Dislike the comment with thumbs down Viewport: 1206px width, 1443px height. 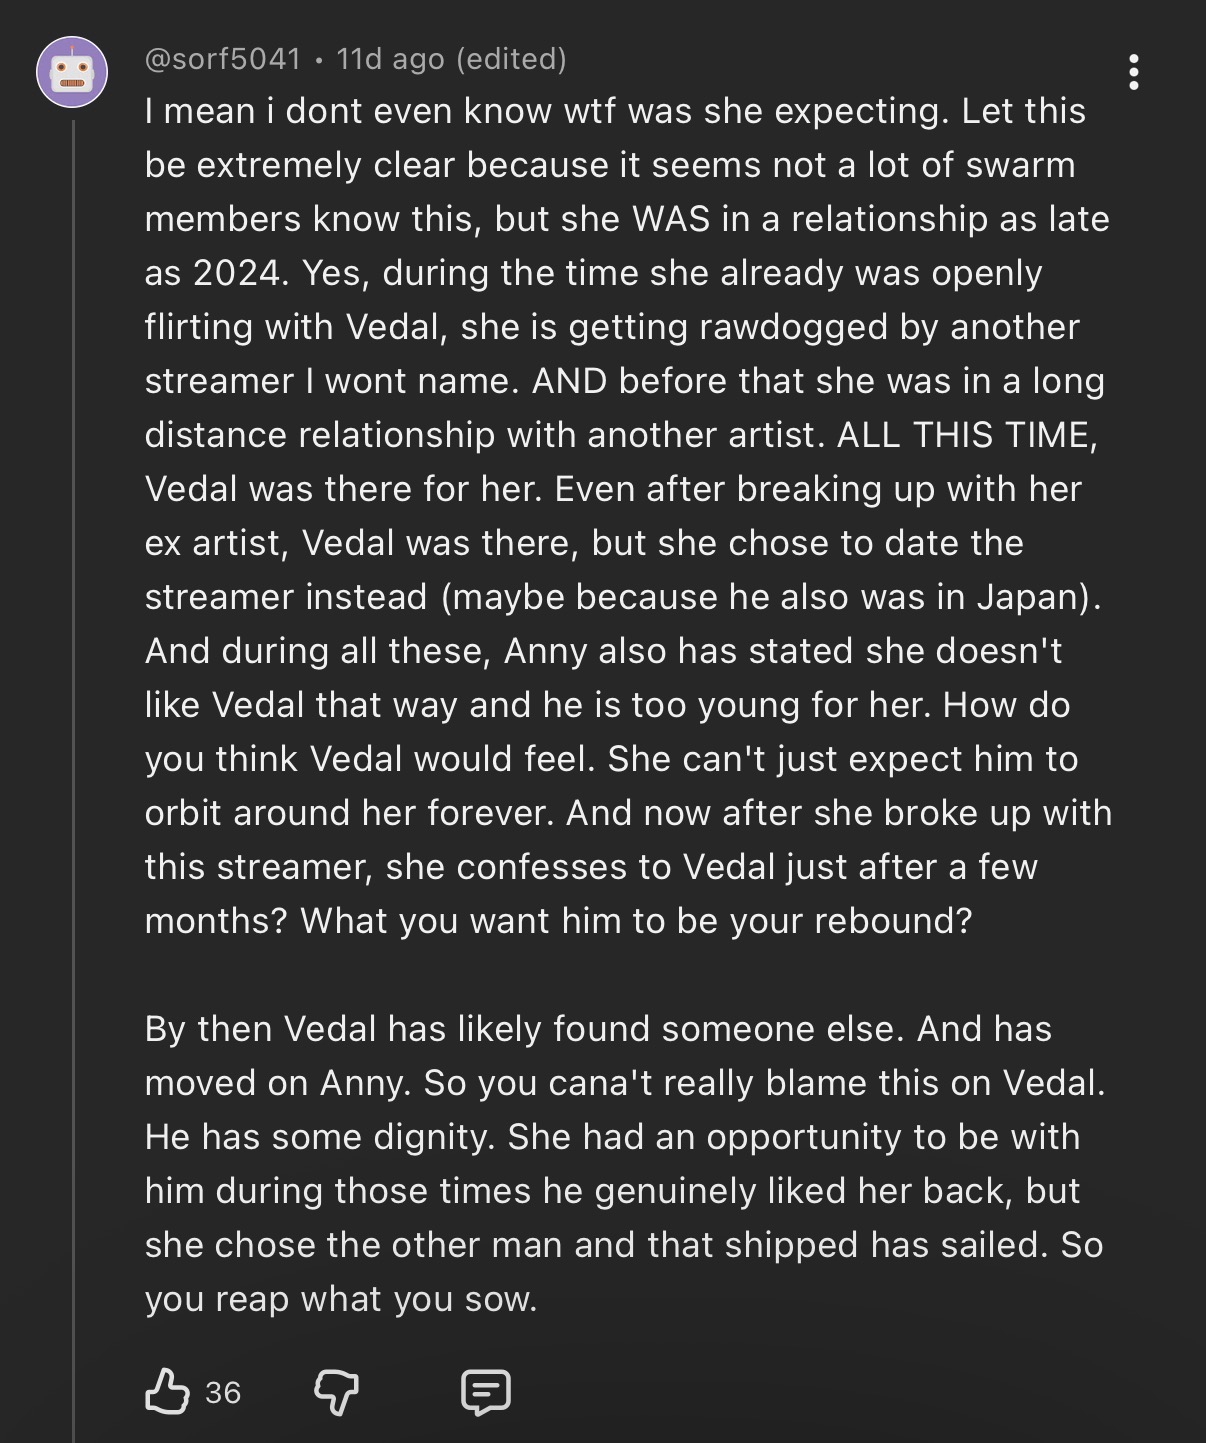pyautogui.click(x=336, y=1391)
